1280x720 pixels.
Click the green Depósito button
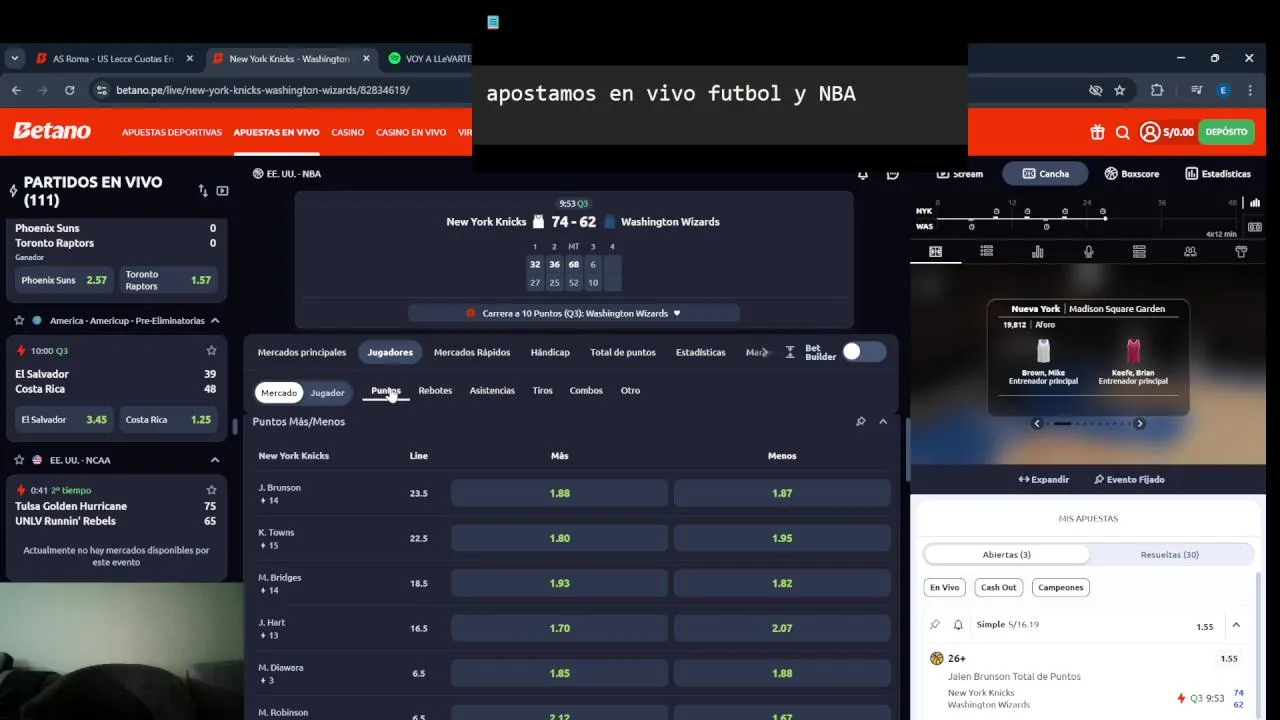[1226, 132]
